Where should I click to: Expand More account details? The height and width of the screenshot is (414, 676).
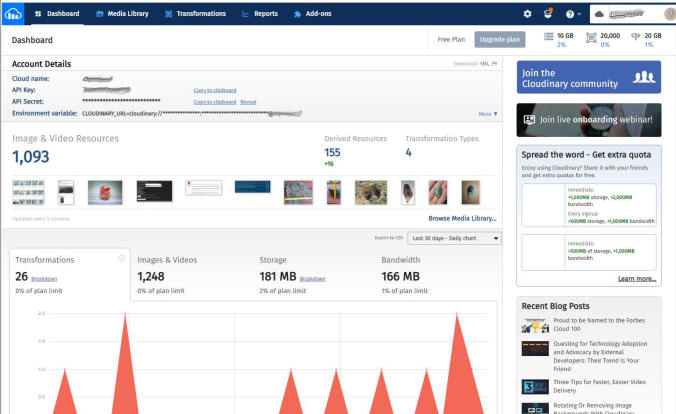pyautogui.click(x=488, y=114)
